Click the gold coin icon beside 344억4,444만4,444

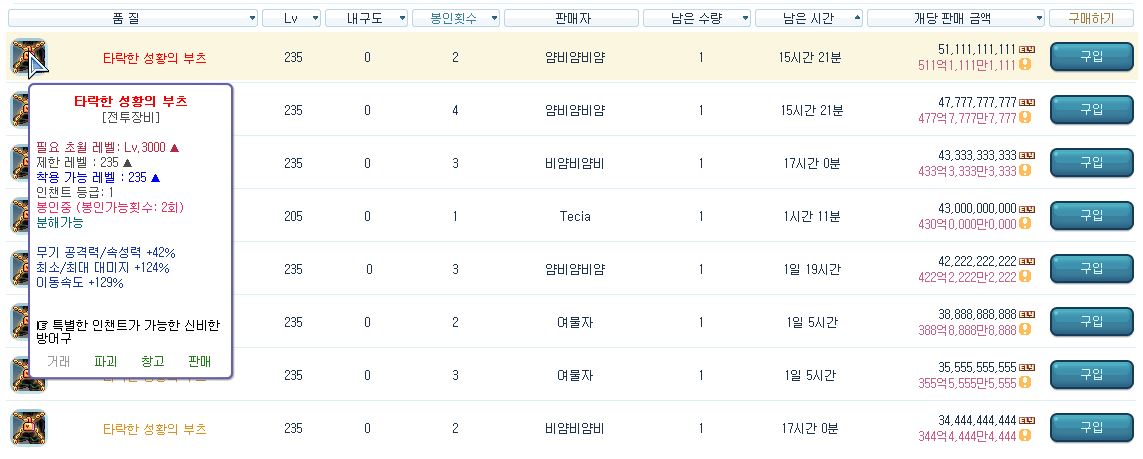tap(1025, 436)
